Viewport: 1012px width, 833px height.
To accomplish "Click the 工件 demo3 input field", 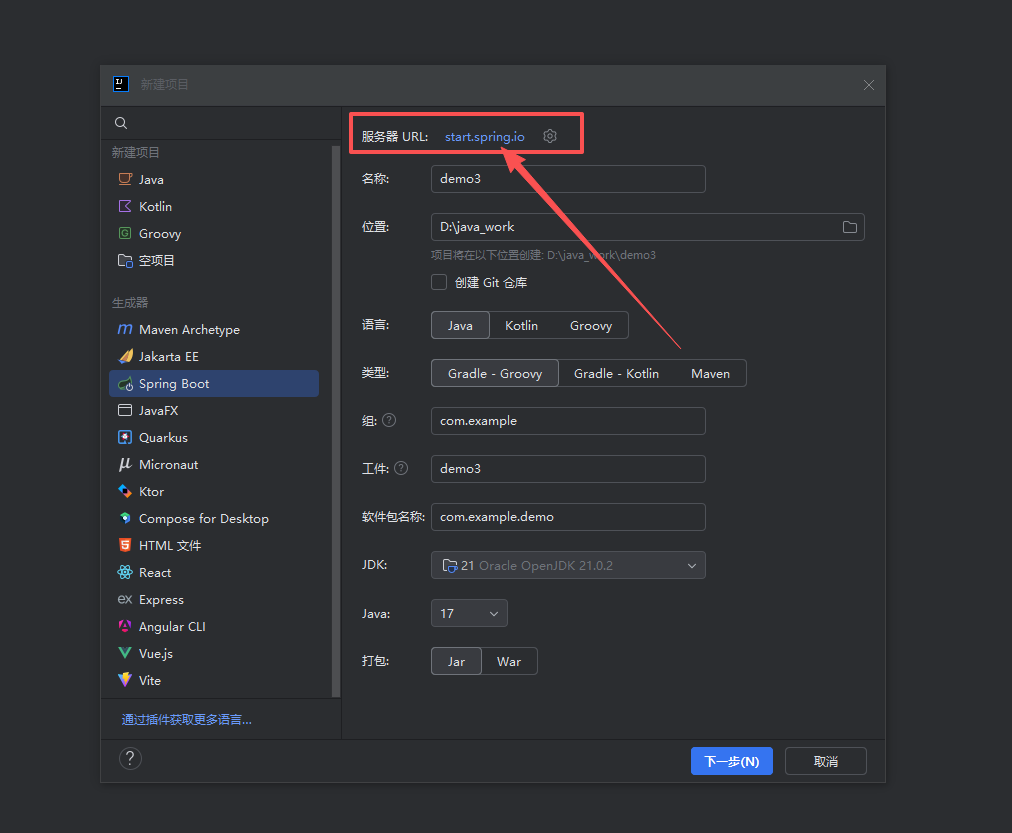I will (568, 468).
